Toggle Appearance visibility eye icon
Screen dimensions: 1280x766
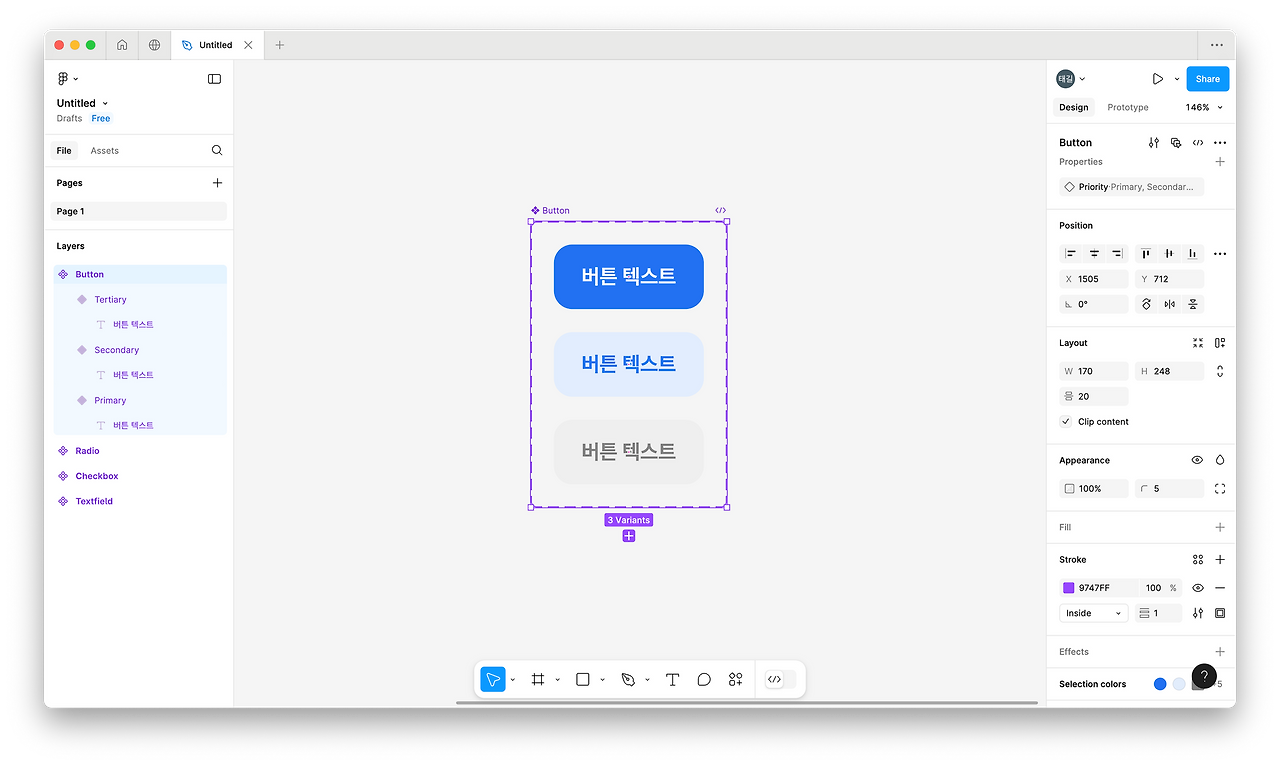[x=1198, y=461]
